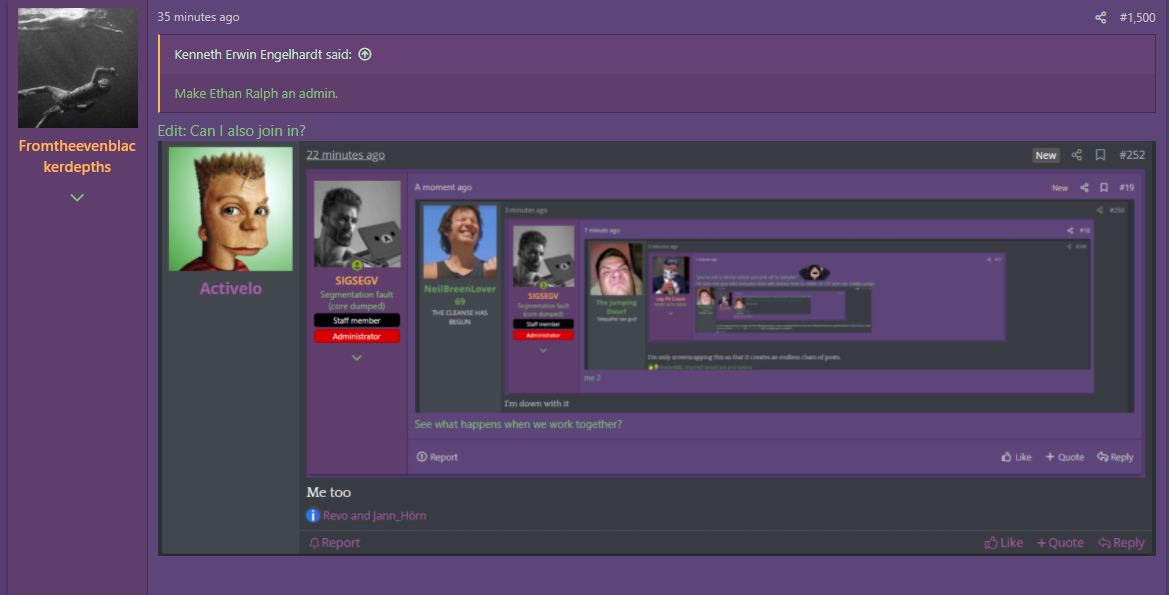Expand the chevron under SIGSEGV in post #16
Viewport: 1169px width, 595px height.
[543, 350]
